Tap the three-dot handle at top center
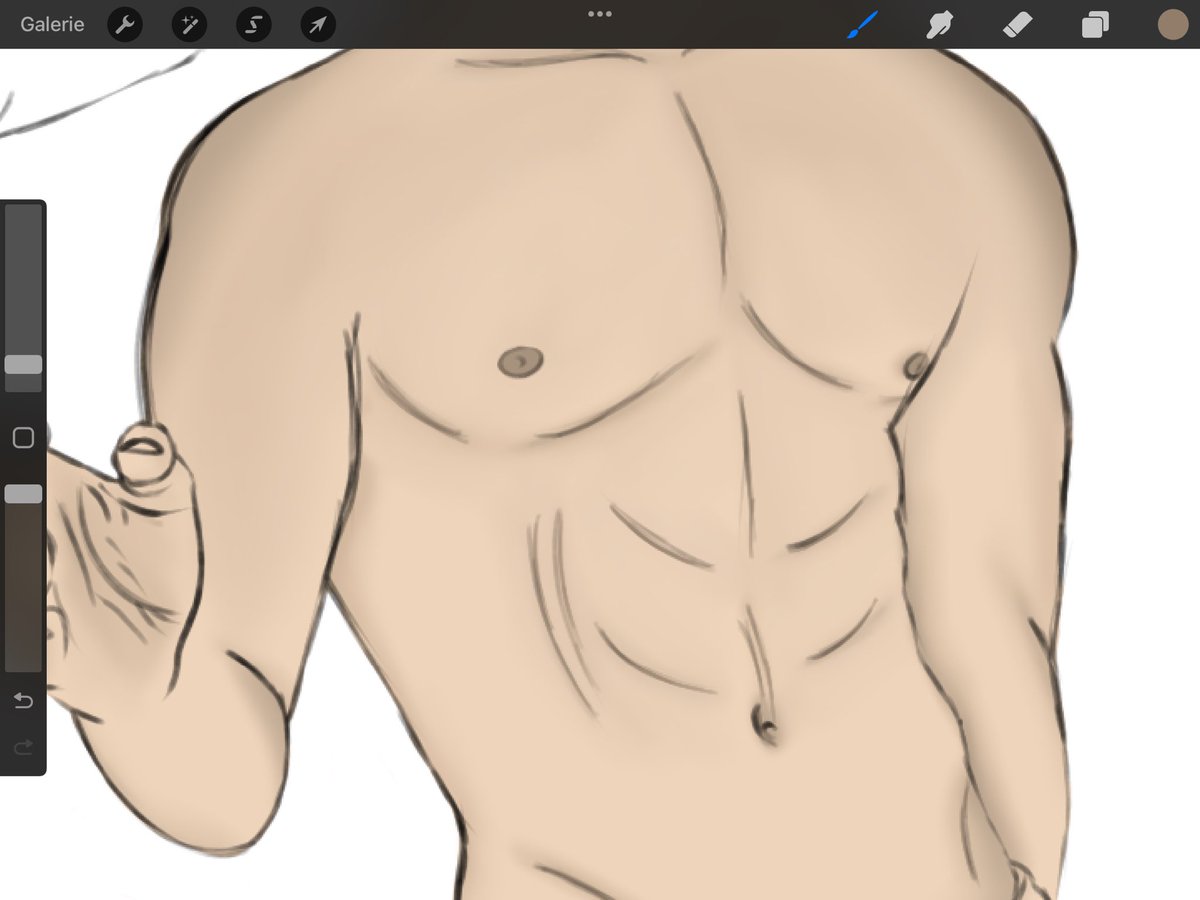Image resolution: width=1200 pixels, height=900 pixels. [x=600, y=14]
